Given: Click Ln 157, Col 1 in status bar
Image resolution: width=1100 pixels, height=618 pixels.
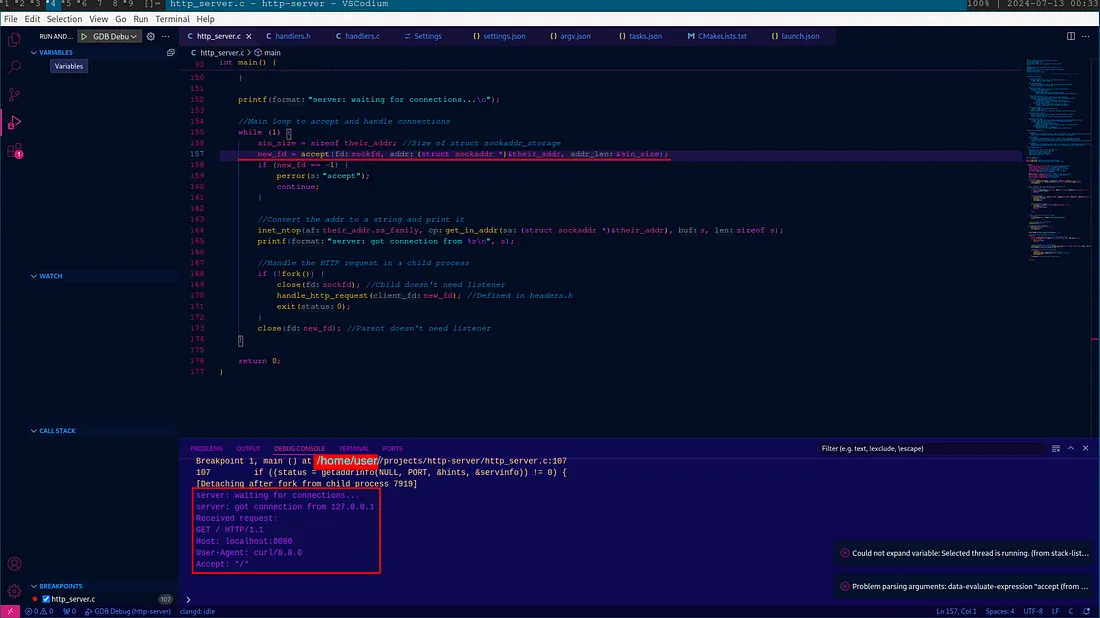Looking at the screenshot, I should 956,612.
